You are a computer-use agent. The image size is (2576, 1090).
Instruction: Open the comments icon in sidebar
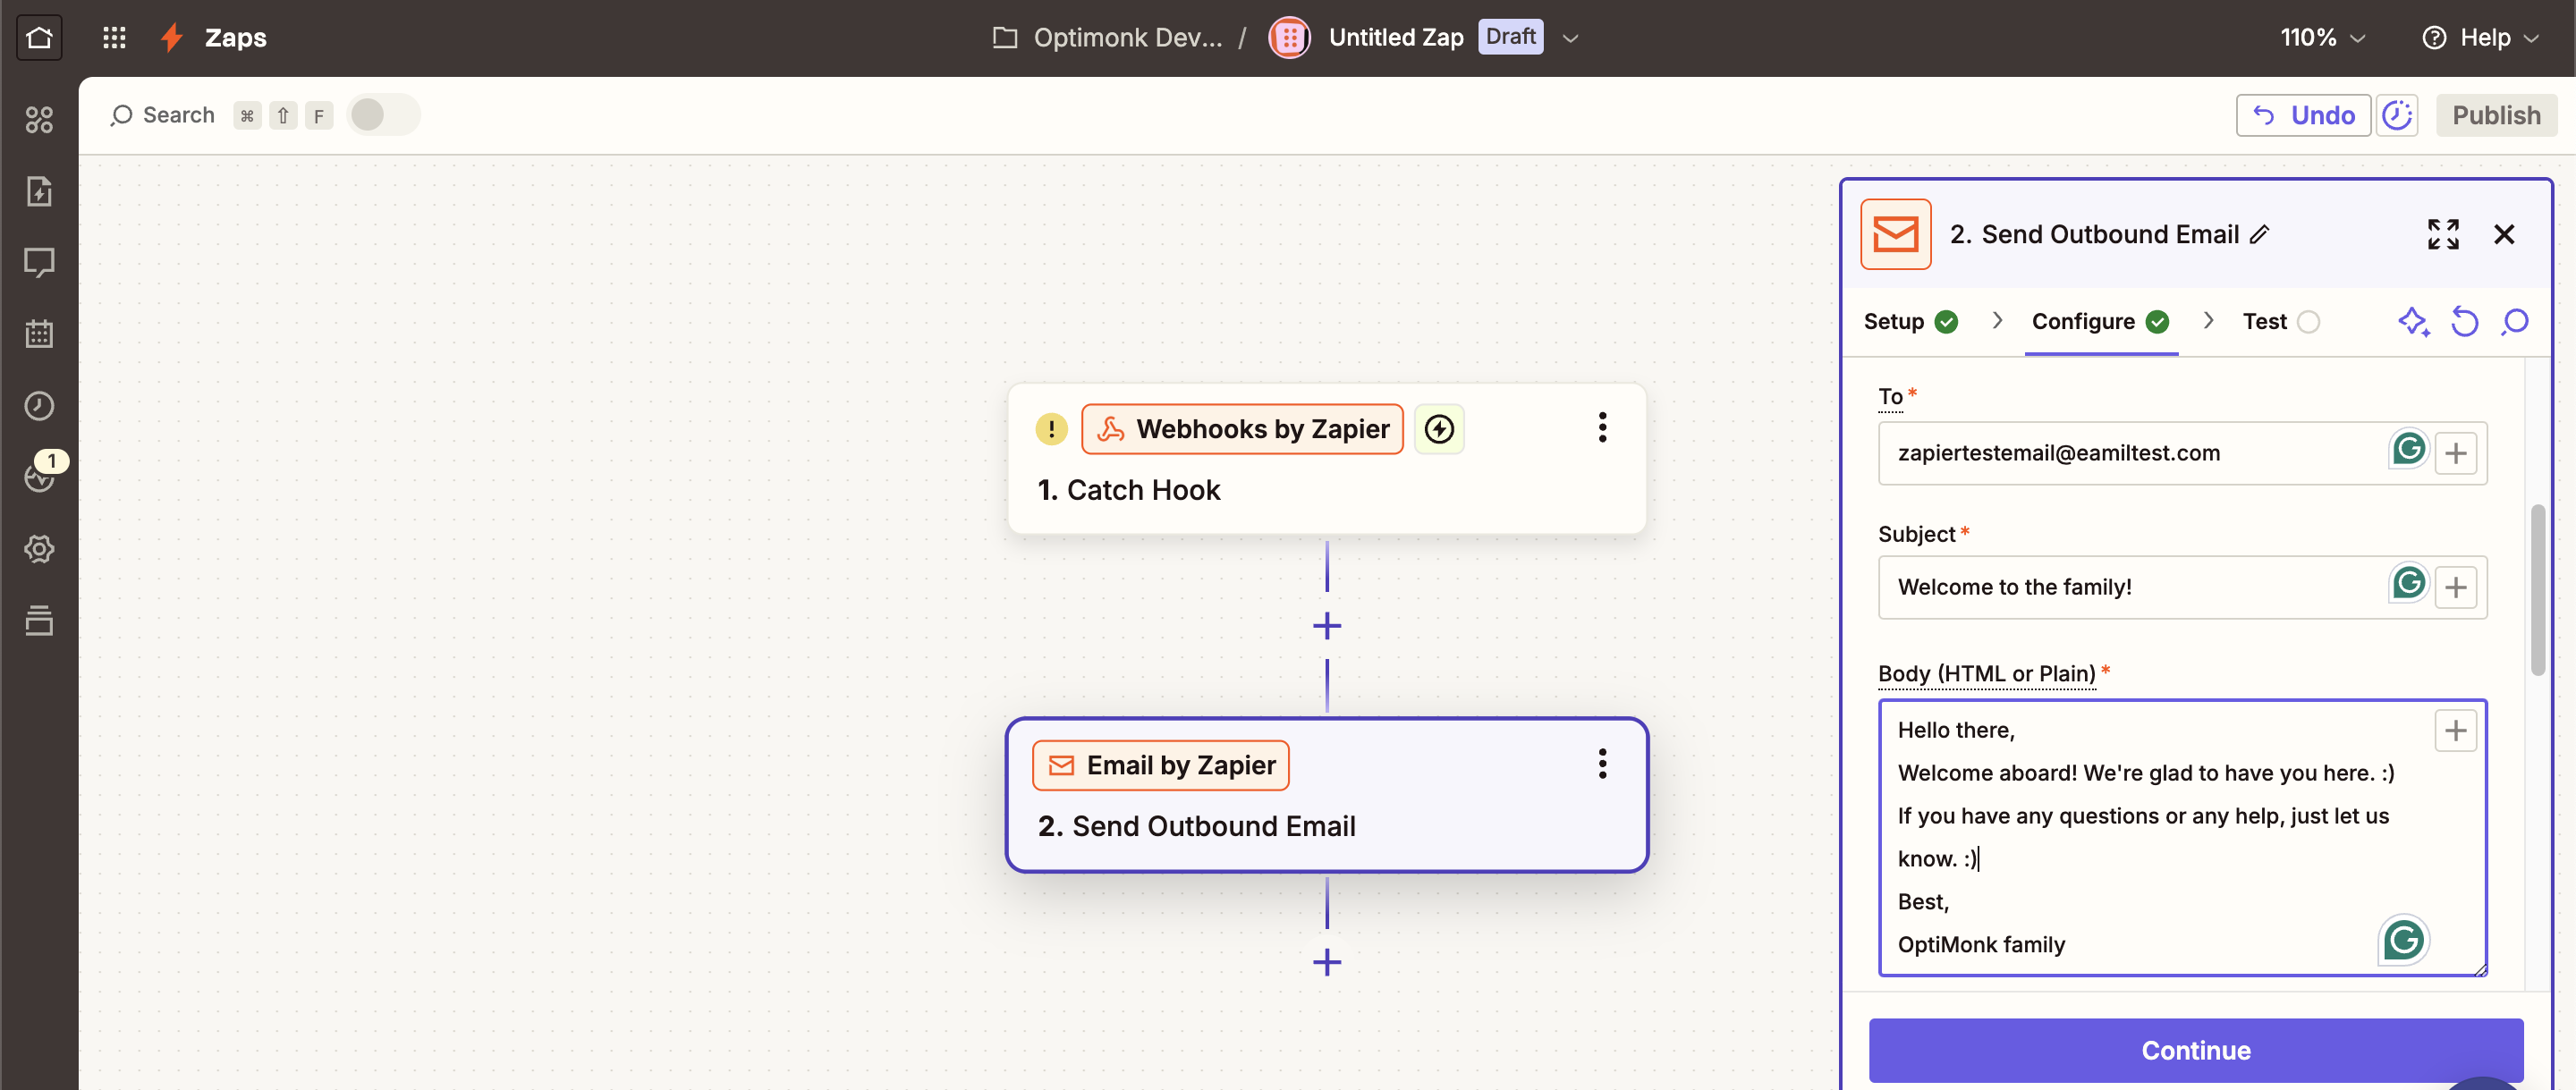tap(39, 263)
